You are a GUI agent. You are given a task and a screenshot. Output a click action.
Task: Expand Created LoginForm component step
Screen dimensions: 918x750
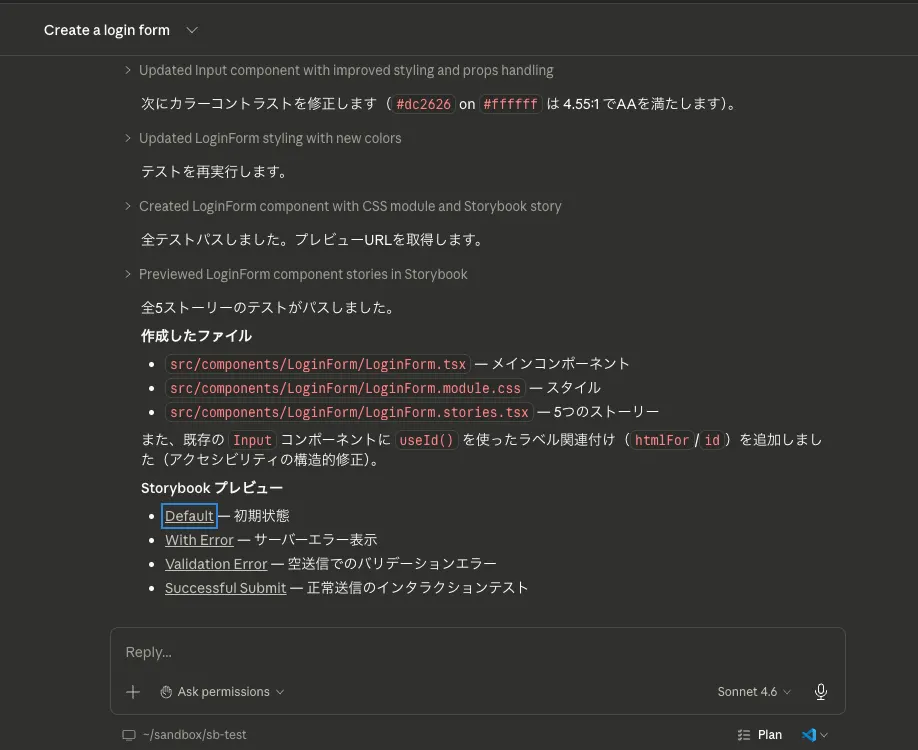pos(343,206)
